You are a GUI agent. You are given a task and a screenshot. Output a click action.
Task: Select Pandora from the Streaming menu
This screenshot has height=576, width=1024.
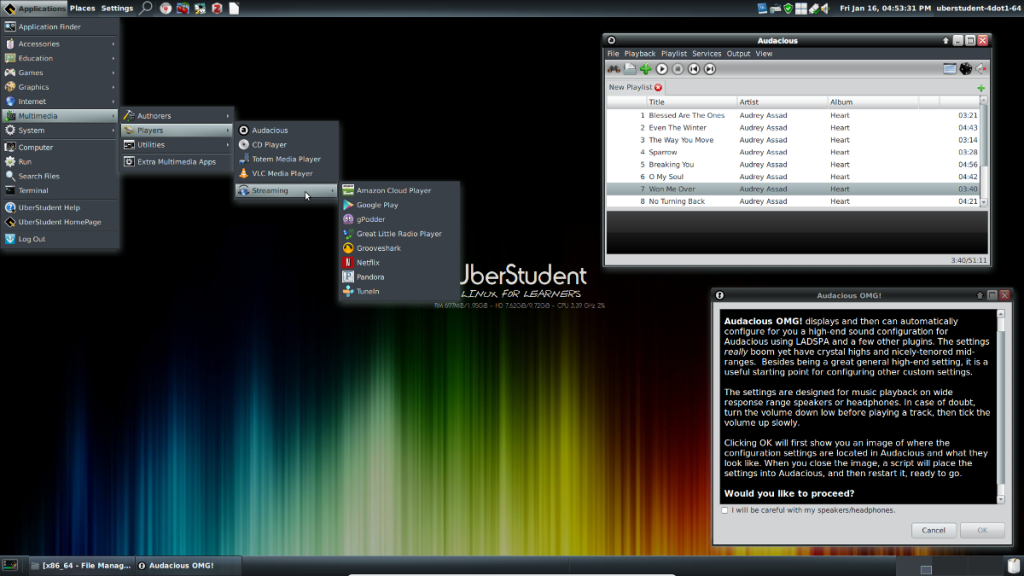pyautogui.click(x=371, y=277)
